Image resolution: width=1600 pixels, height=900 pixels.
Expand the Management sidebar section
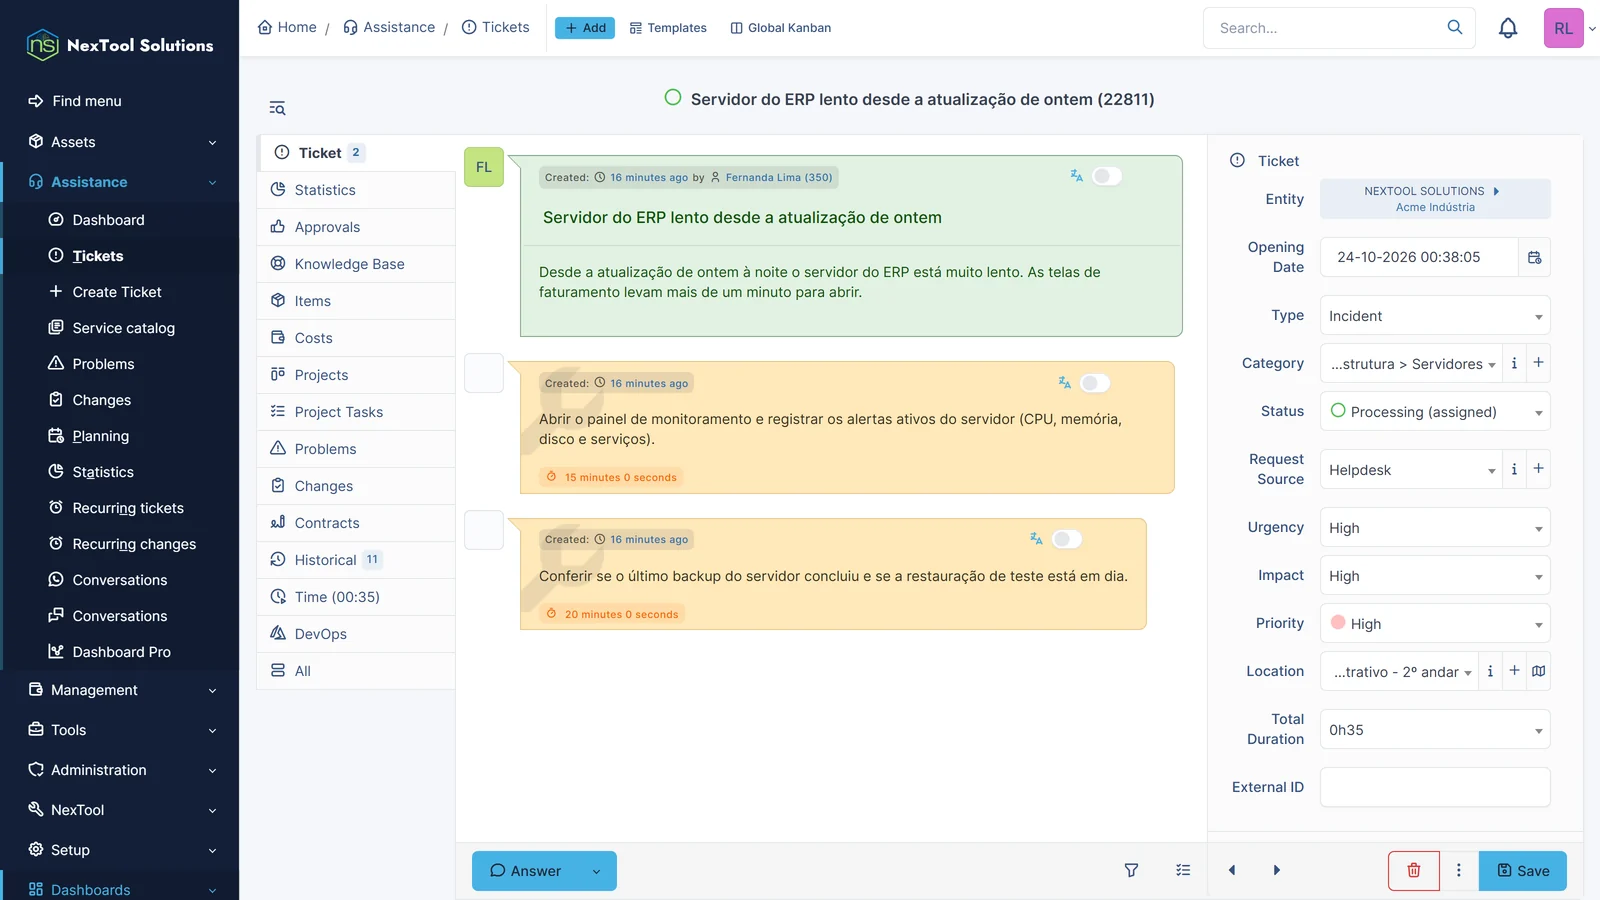(122, 690)
